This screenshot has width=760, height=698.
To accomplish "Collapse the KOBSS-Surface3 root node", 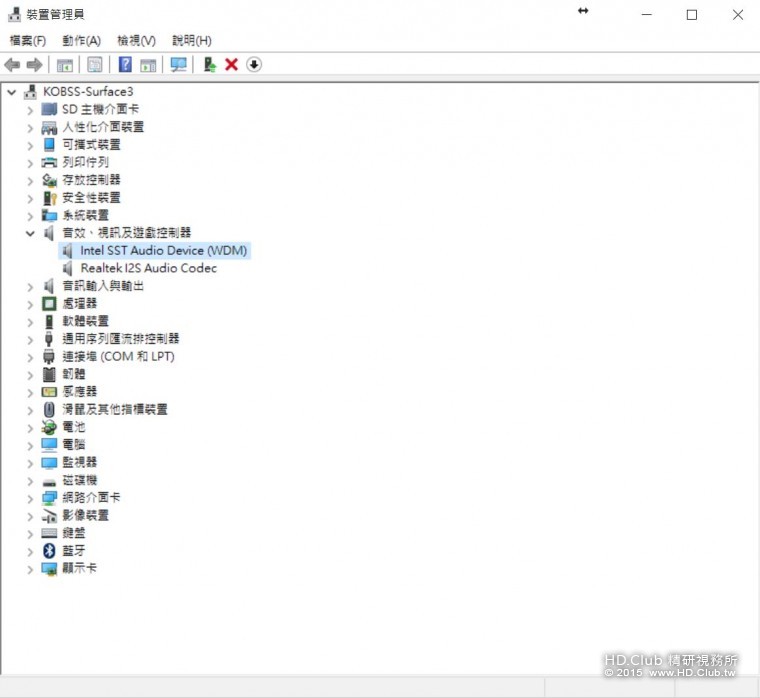I will pyautogui.click(x=12, y=92).
